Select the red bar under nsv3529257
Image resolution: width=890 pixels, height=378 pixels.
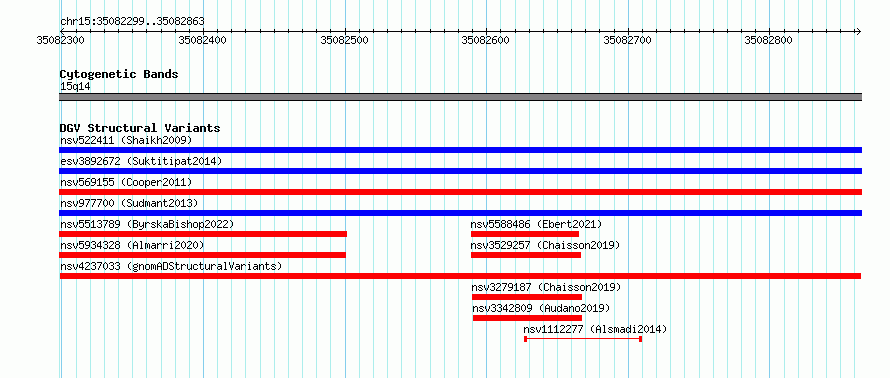[x=526, y=255]
